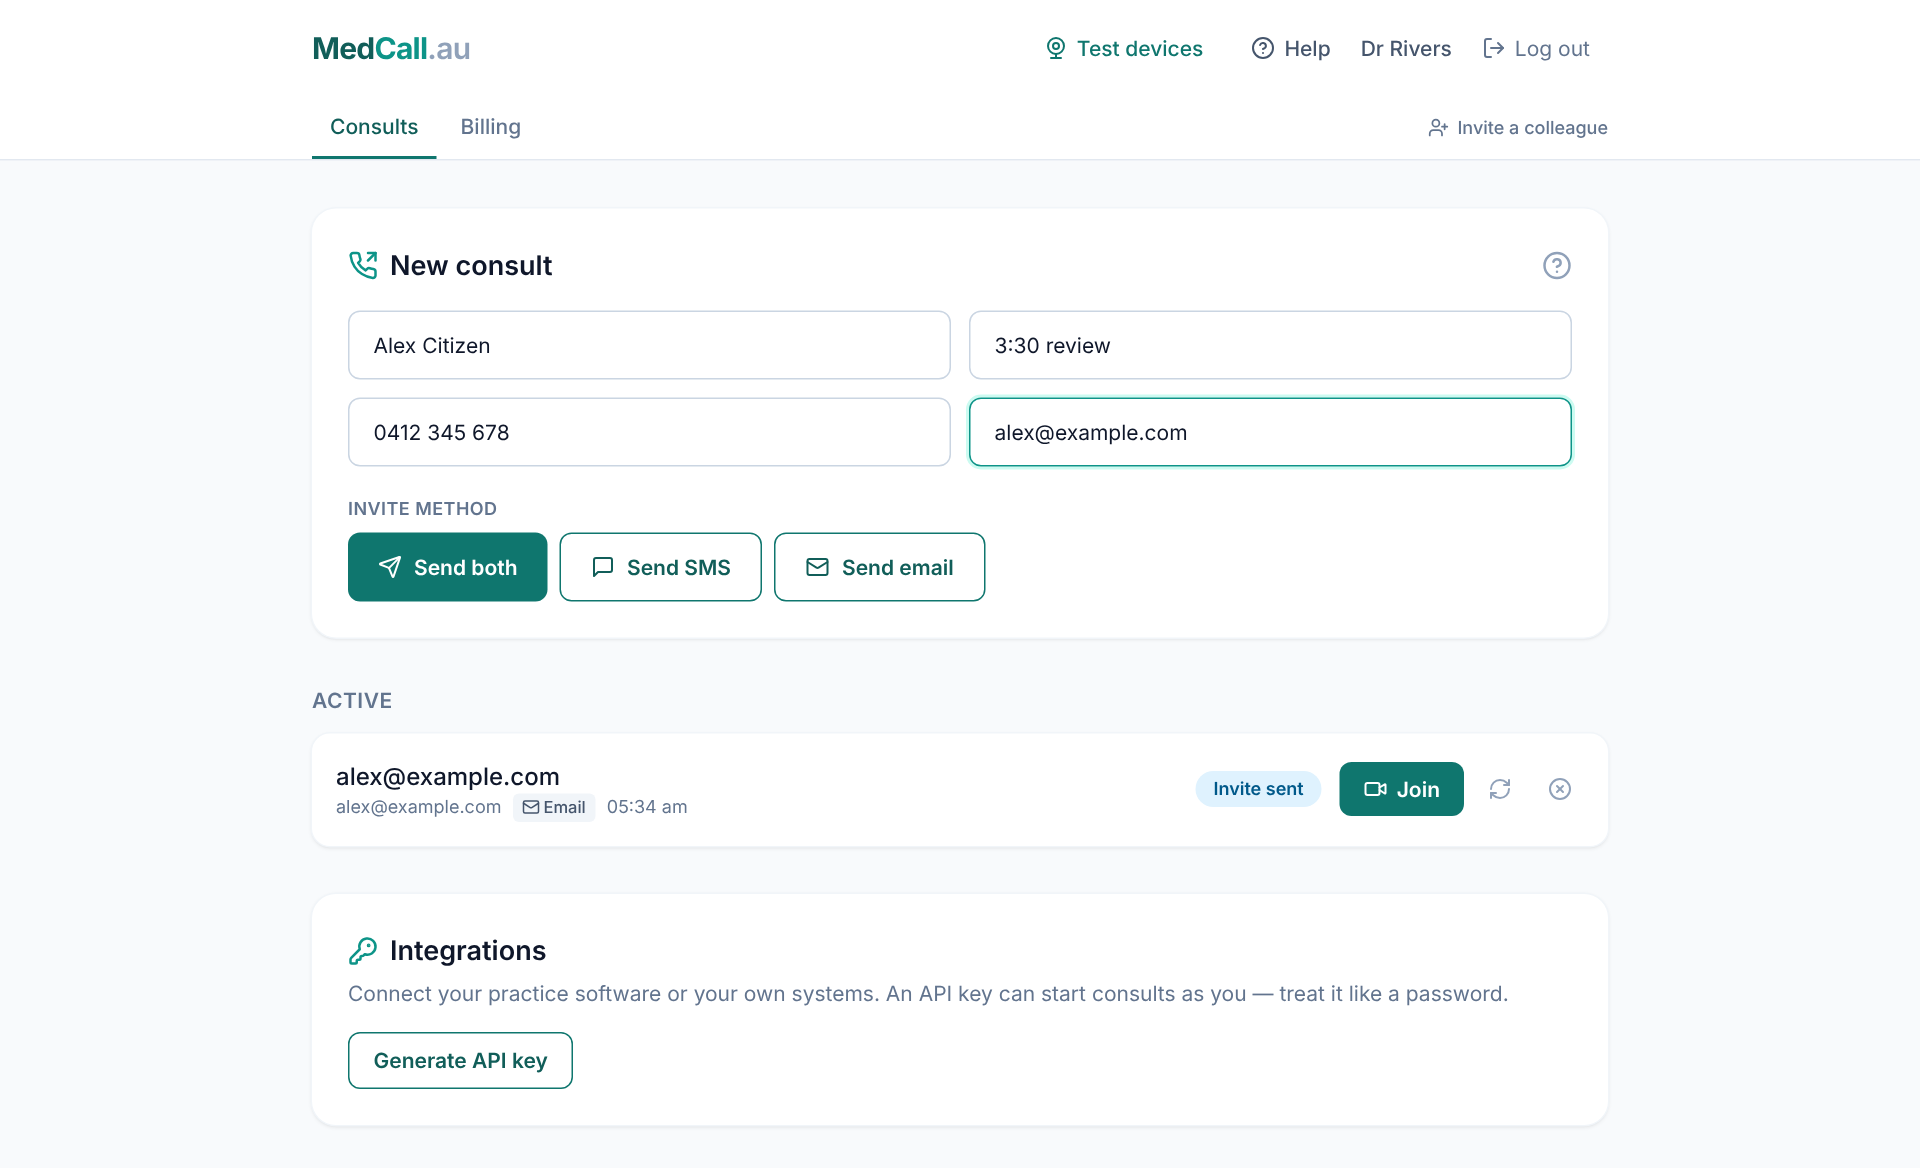Choose Send SMS invite method
1920x1168 pixels.
[660, 567]
